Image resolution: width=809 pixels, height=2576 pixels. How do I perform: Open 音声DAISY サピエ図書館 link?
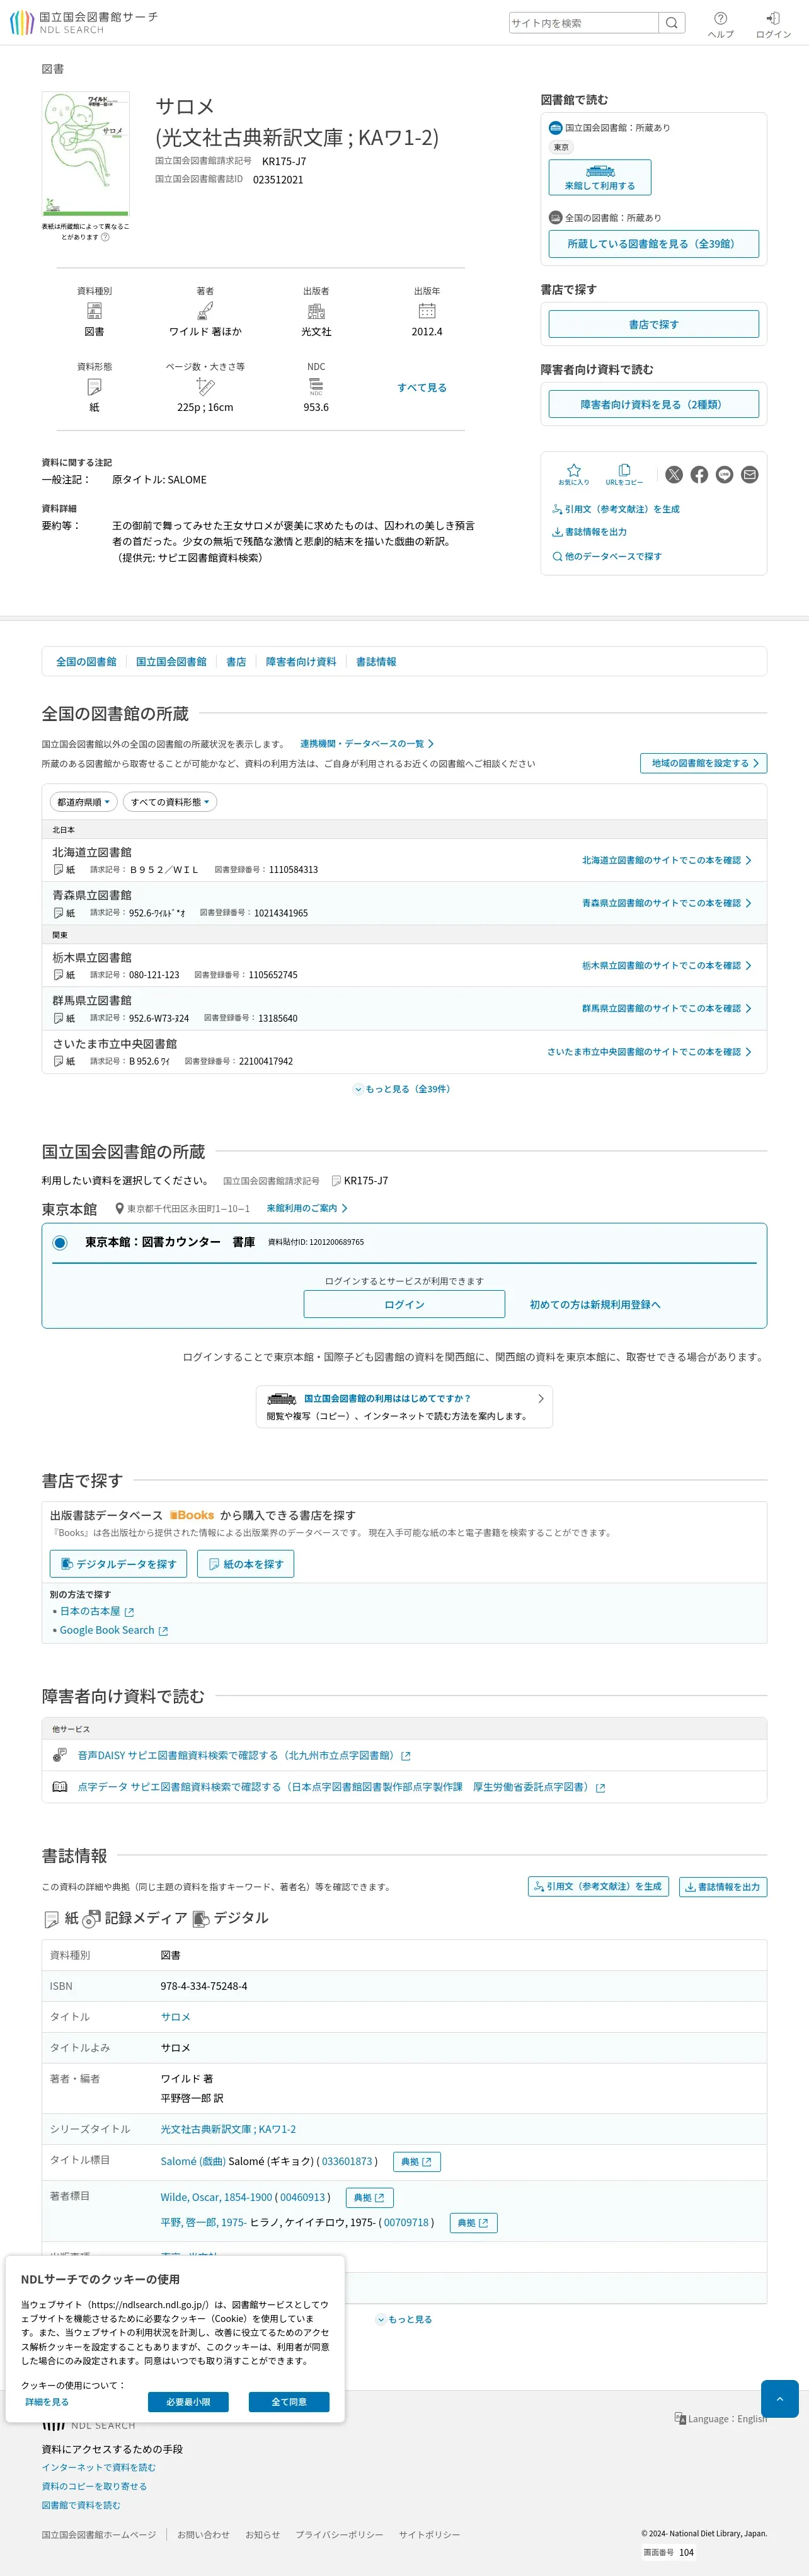tap(243, 1755)
